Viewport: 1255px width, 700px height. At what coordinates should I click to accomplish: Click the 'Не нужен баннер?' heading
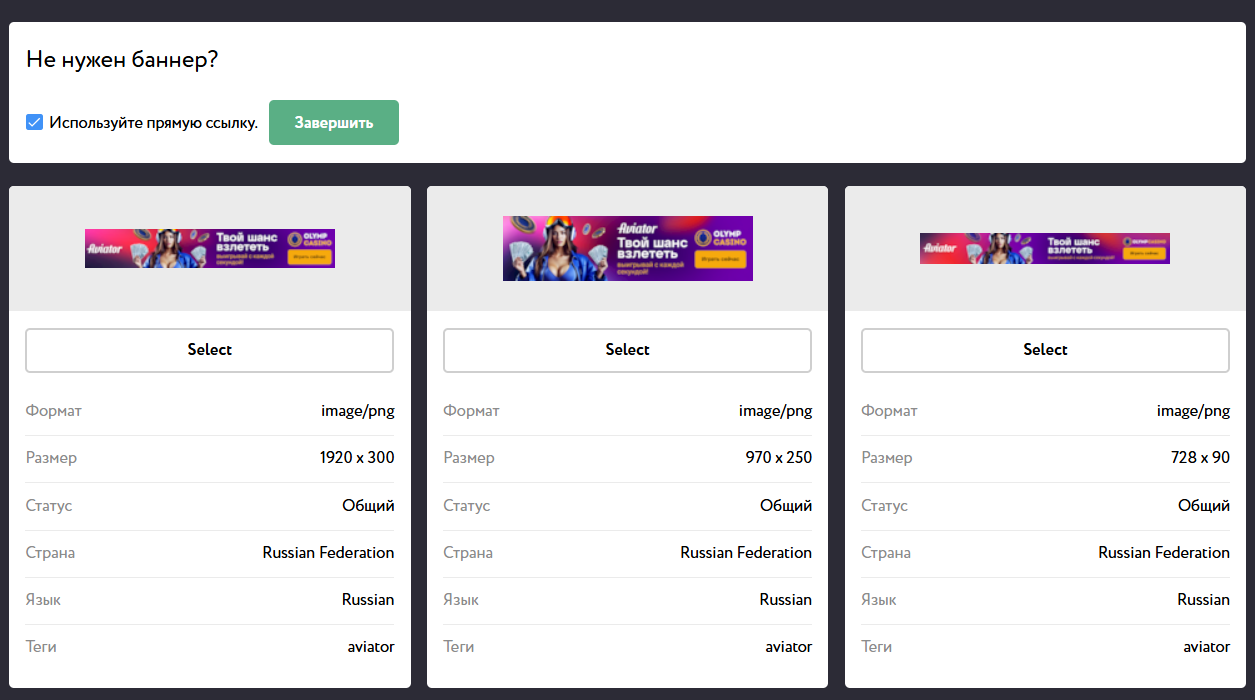pyautogui.click(x=122, y=60)
